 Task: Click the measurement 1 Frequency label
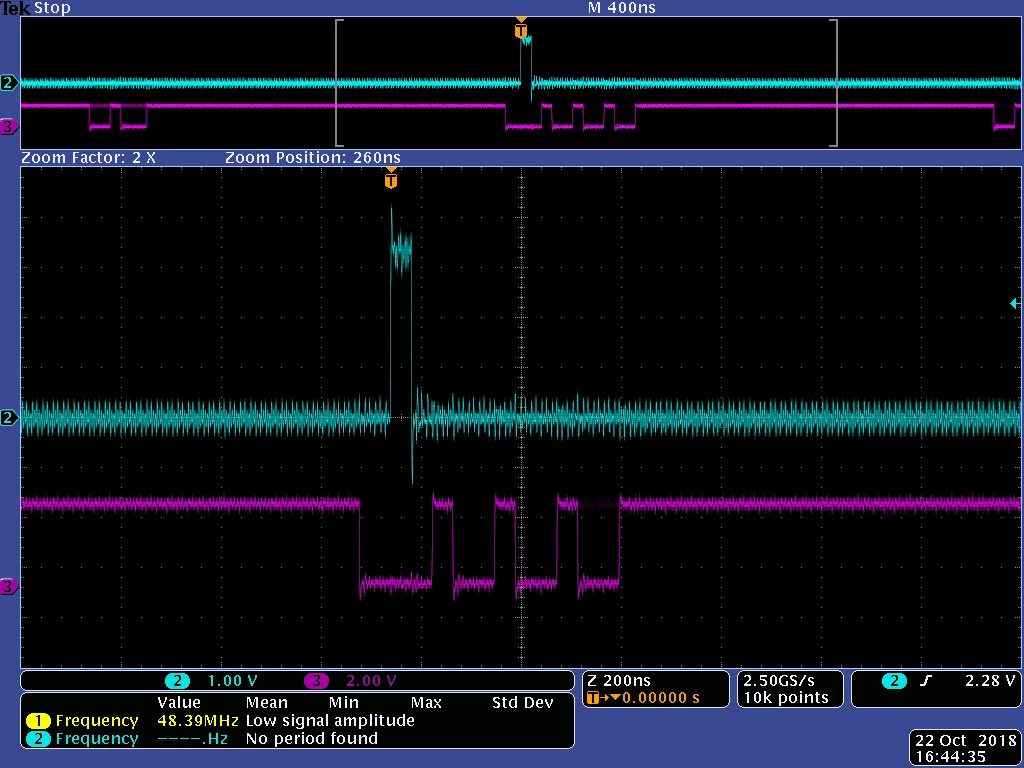(x=97, y=720)
